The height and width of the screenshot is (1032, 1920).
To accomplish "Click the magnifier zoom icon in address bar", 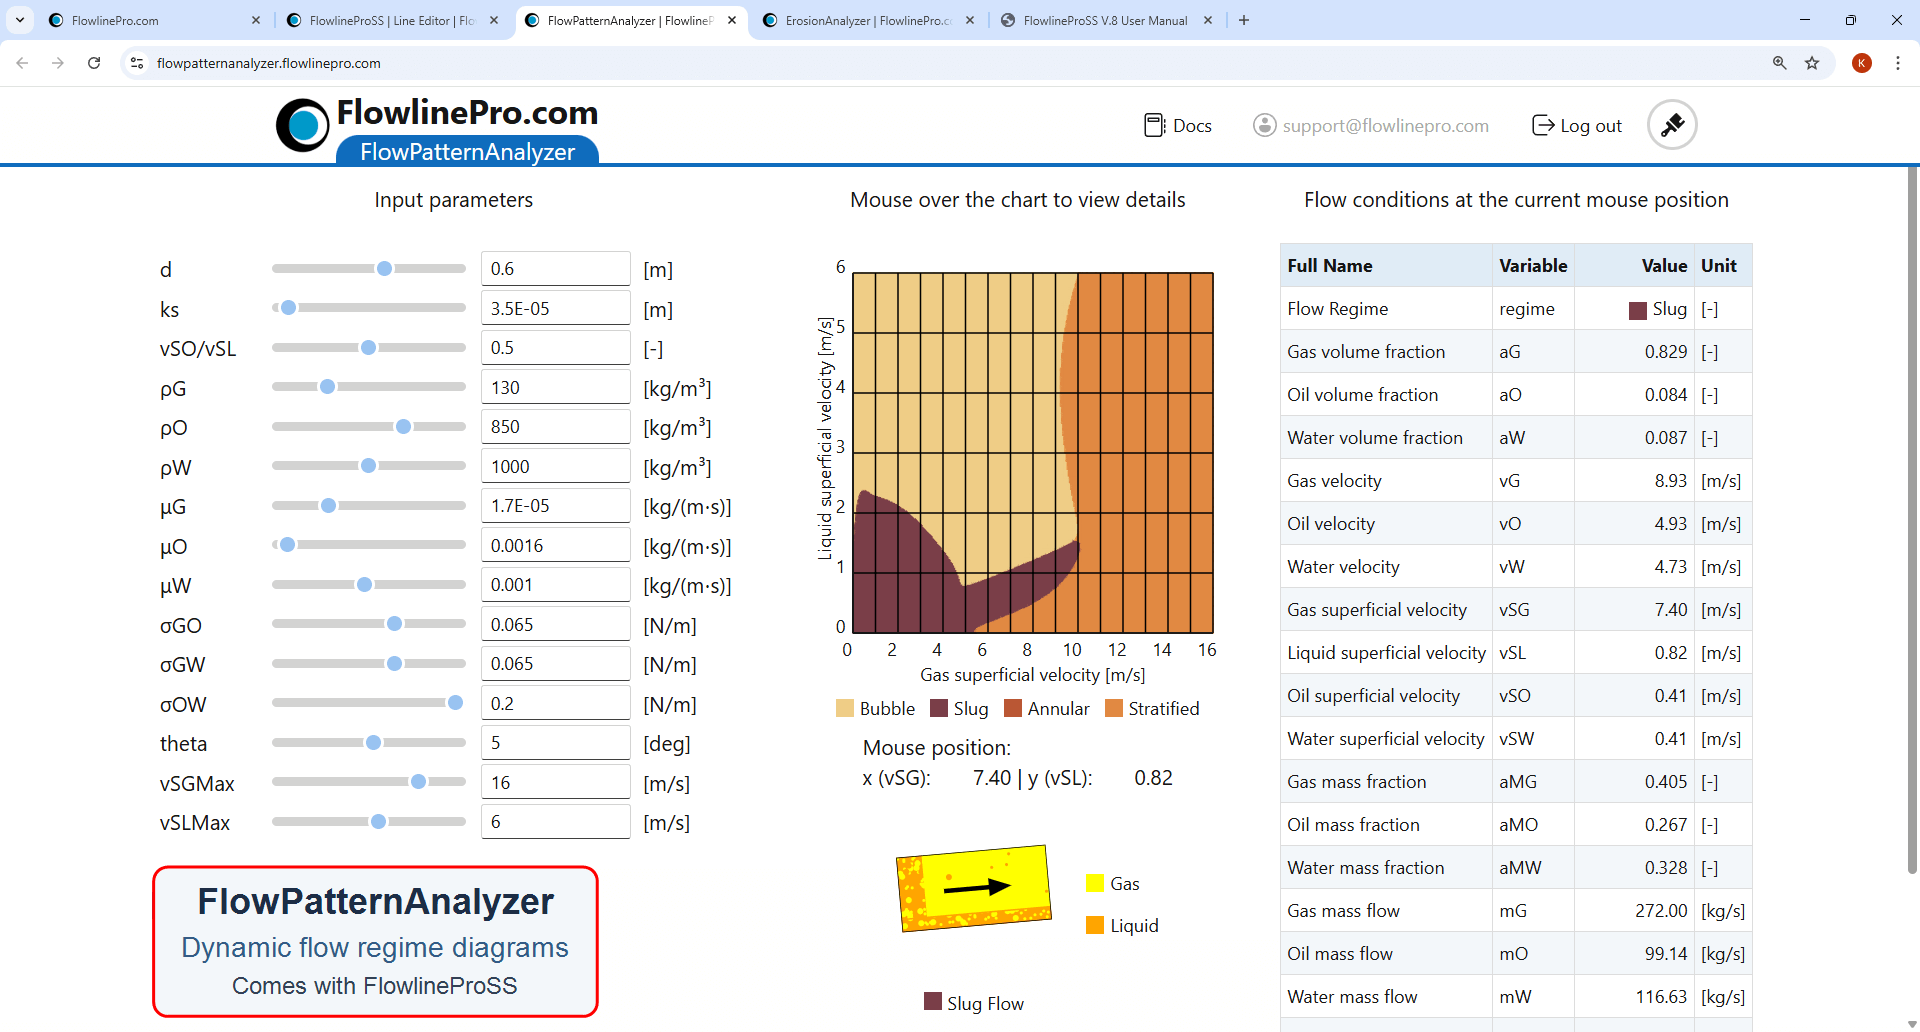I will click(1779, 62).
